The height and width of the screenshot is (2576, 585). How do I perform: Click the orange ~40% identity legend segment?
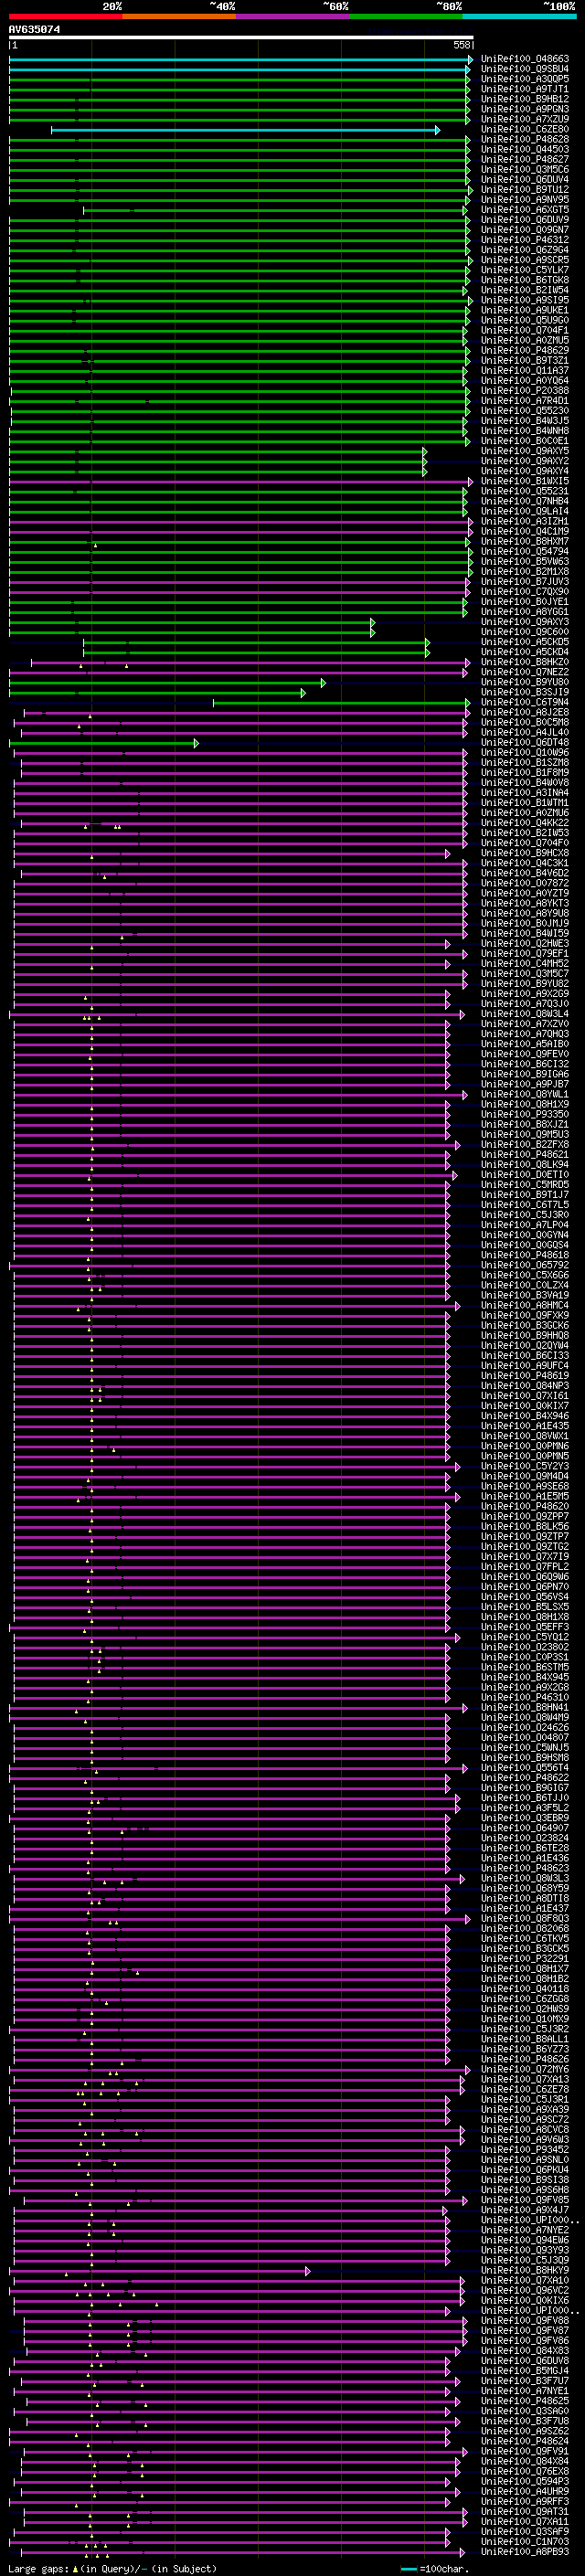179,16
